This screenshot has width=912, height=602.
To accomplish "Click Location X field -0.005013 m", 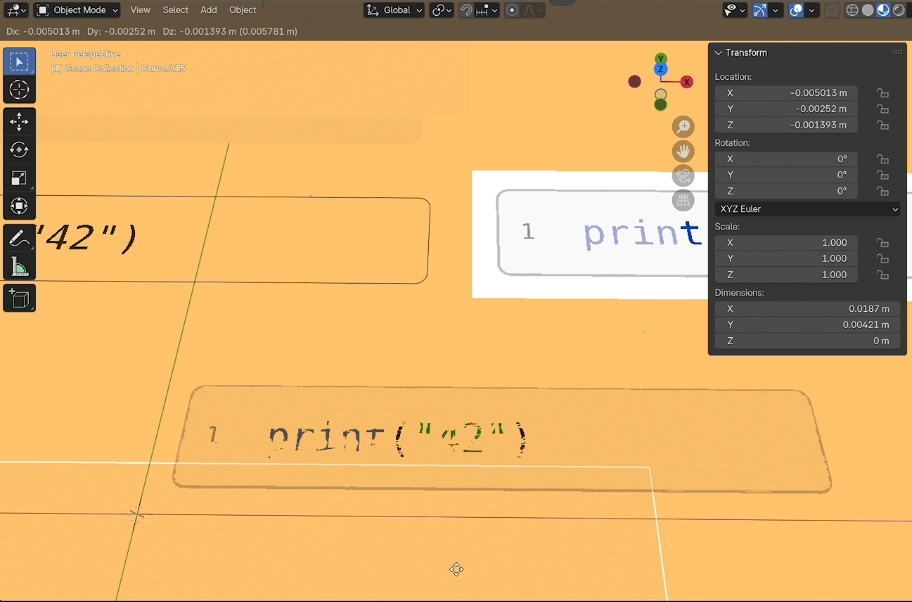I will [x=786, y=92].
